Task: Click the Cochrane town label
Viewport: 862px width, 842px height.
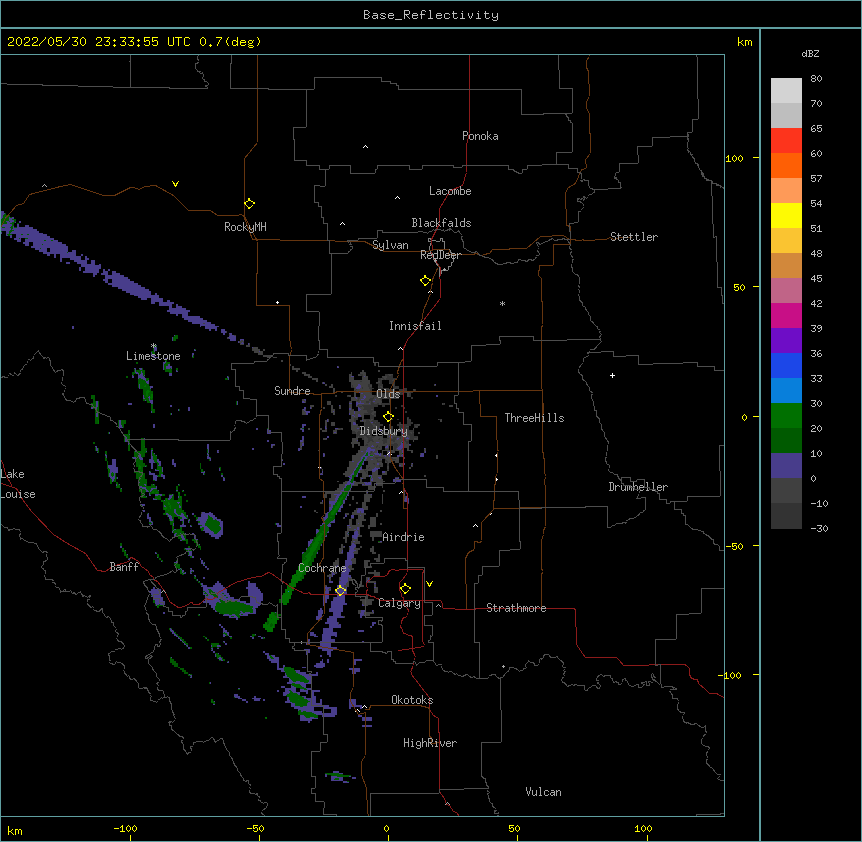Action: coord(322,568)
